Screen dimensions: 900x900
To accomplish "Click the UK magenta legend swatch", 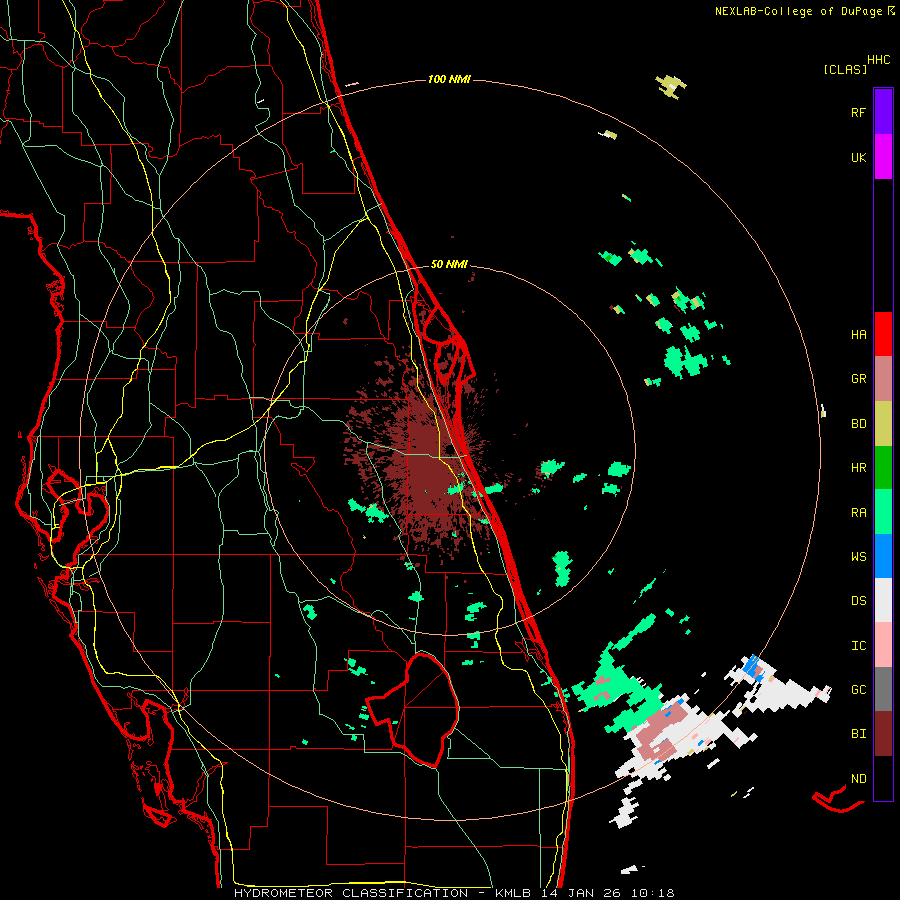I will [x=883, y=157].
